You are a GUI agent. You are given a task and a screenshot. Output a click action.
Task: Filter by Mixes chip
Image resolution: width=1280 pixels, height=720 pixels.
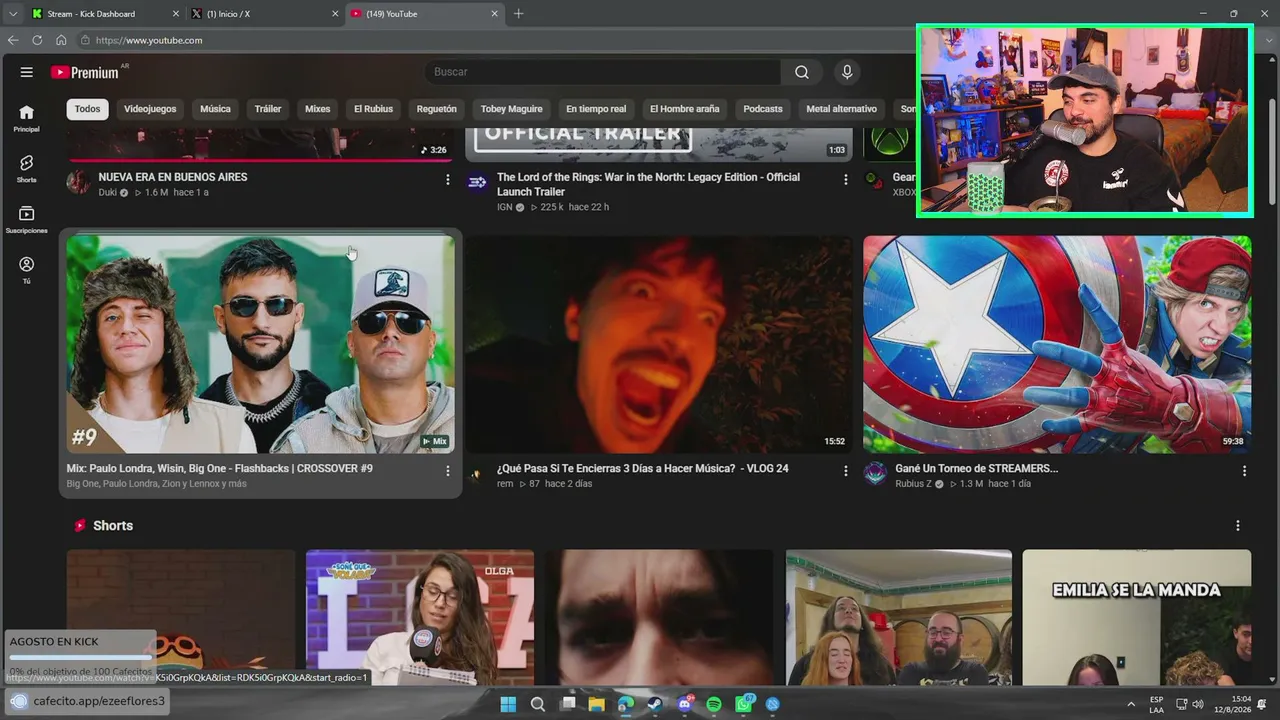[318, 109]
